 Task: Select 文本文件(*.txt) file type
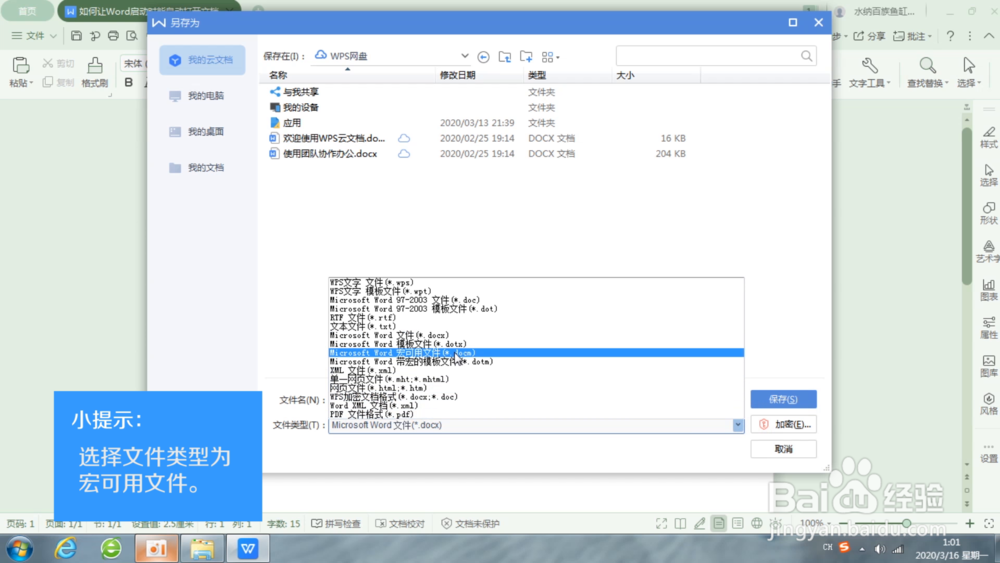[x=536, y=326]
